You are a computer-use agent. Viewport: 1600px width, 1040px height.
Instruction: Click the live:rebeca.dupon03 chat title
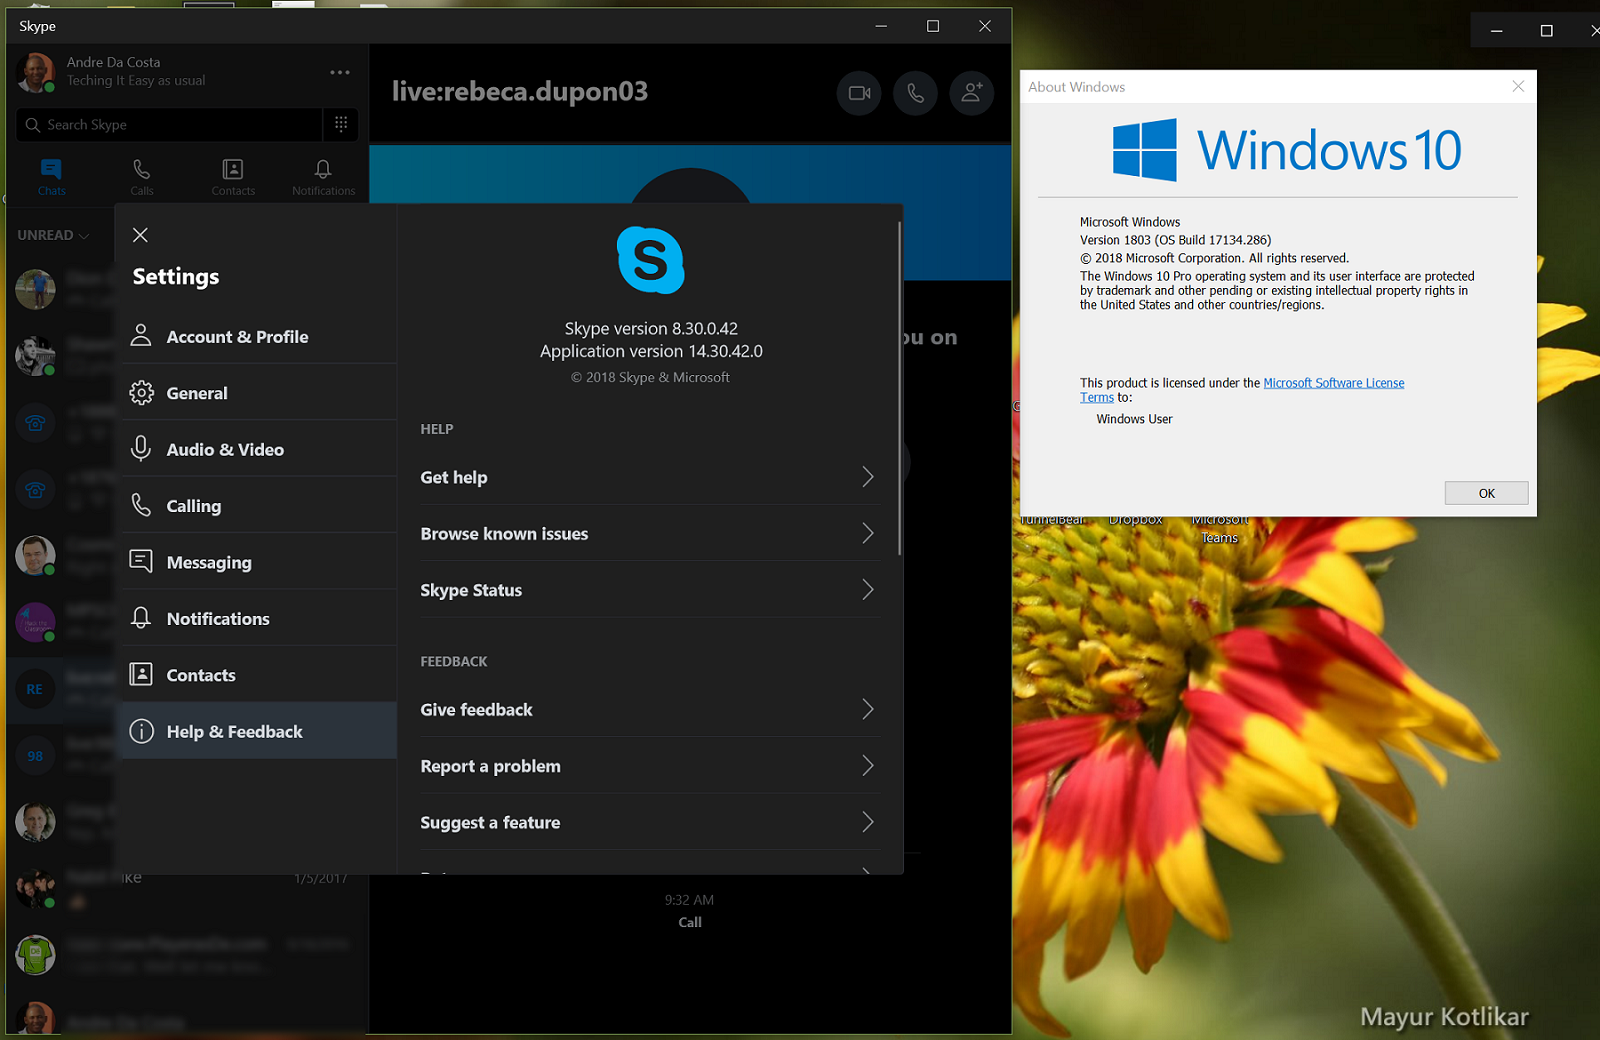pos(519,92)
